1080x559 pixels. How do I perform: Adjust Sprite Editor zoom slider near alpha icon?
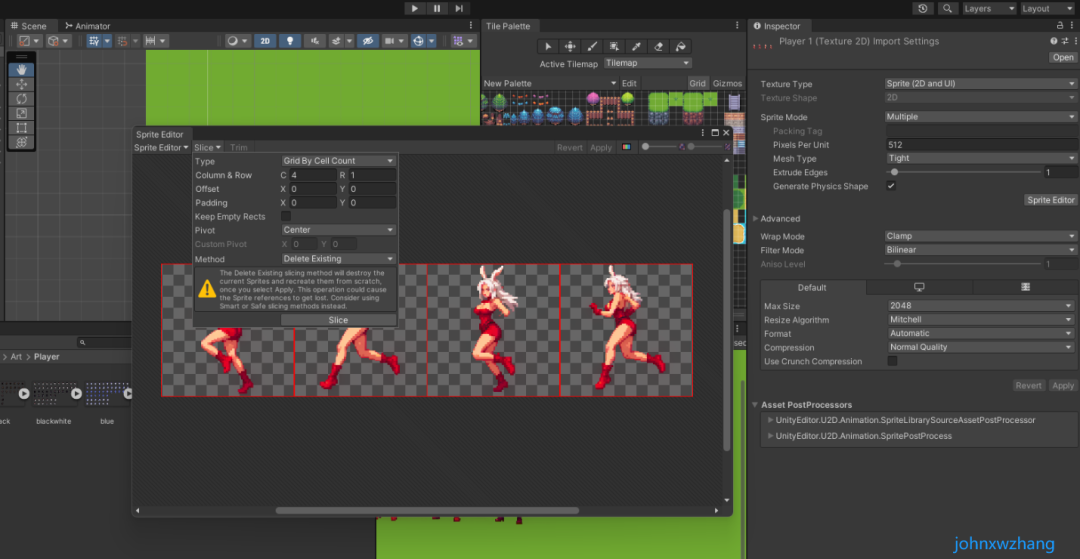click(661, 147)
